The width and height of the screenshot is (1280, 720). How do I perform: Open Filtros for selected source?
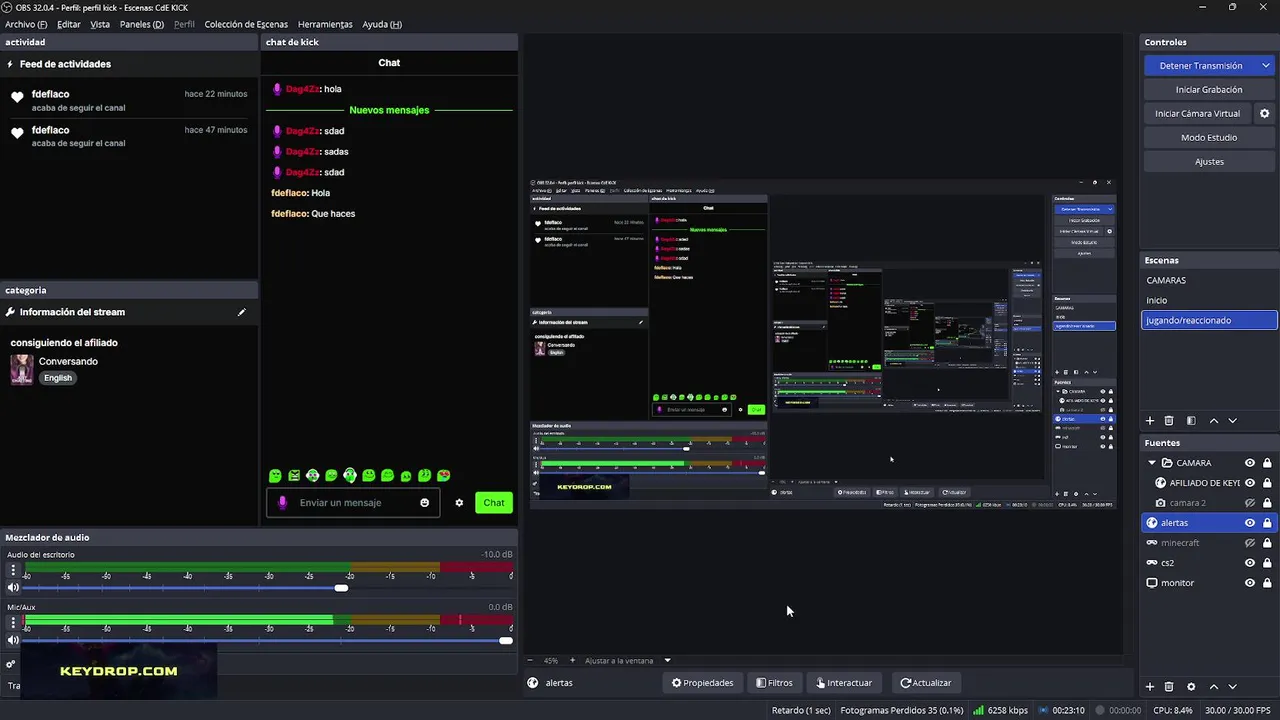coord(774,683)
